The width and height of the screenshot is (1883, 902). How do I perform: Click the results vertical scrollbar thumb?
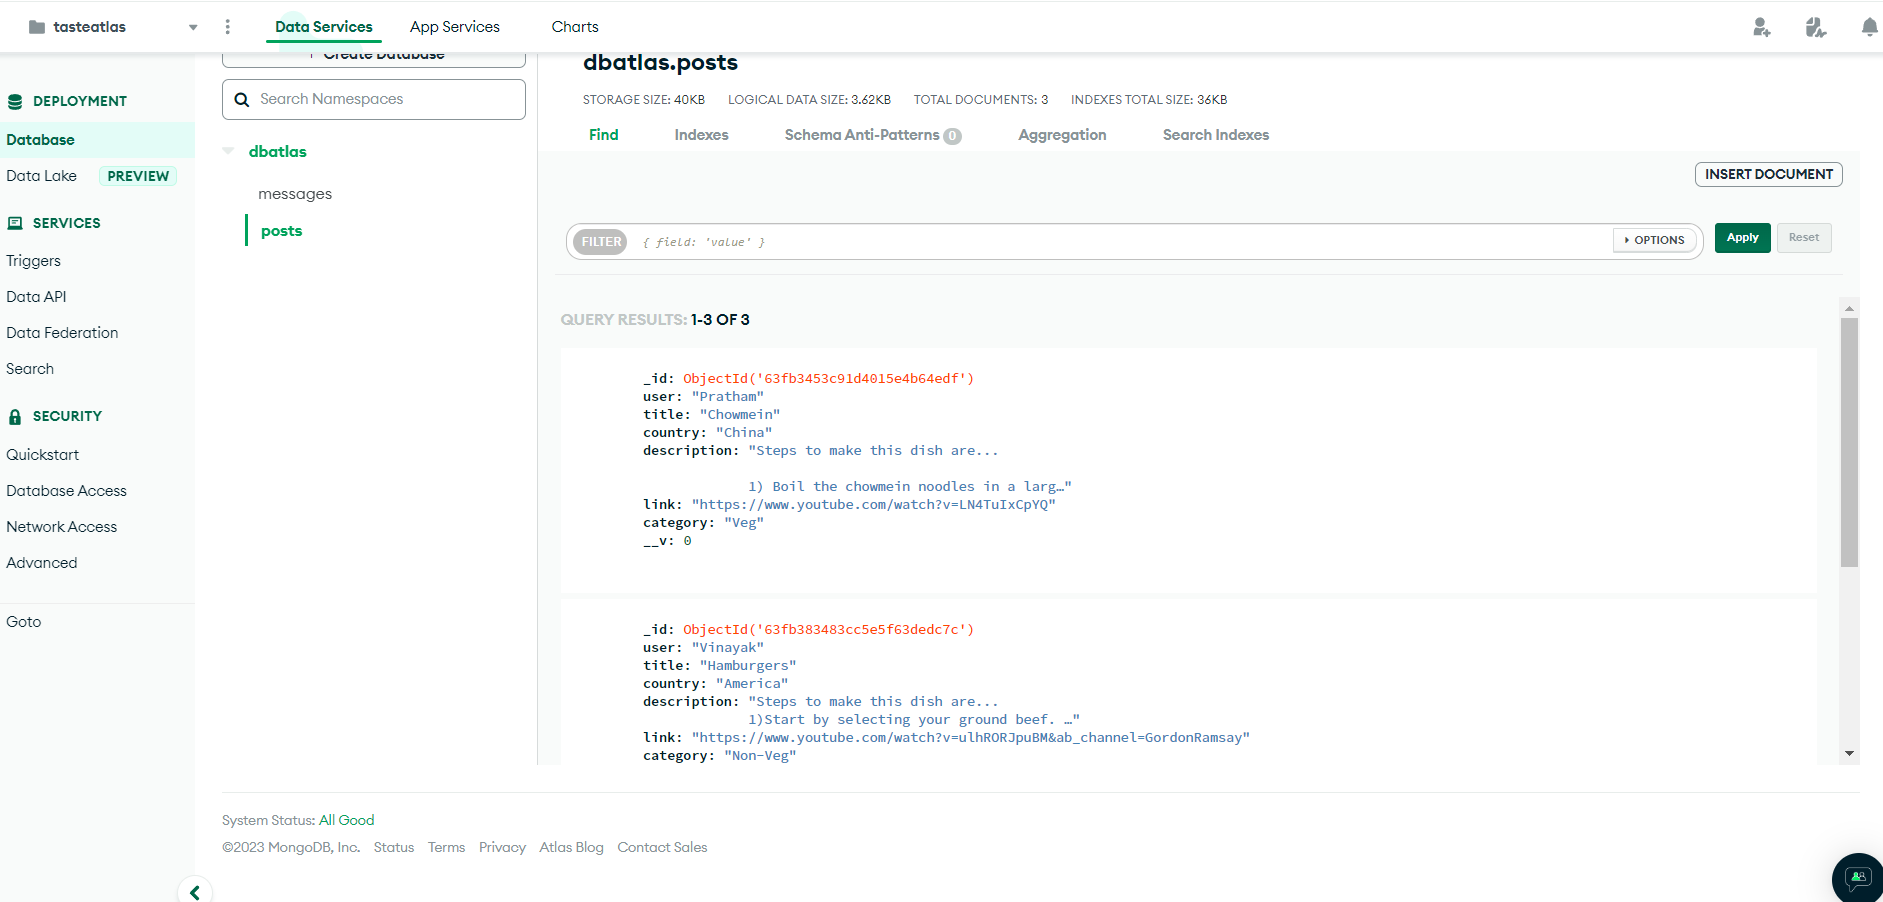1850,443
